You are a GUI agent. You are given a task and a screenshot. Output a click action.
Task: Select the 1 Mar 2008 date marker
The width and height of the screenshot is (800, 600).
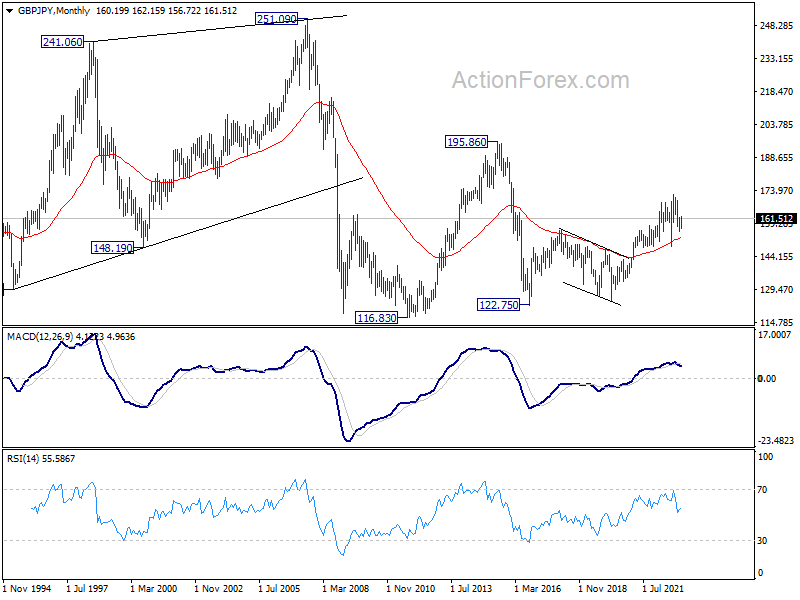point(345,588)
